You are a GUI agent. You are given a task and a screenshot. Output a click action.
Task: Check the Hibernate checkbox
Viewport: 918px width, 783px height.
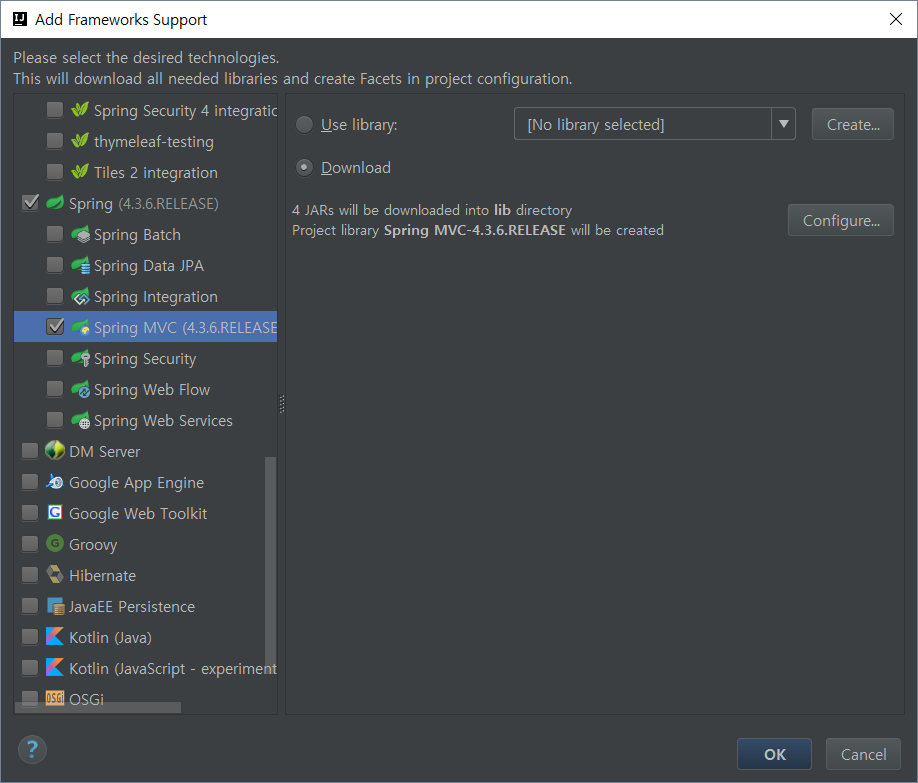point(30,575)
